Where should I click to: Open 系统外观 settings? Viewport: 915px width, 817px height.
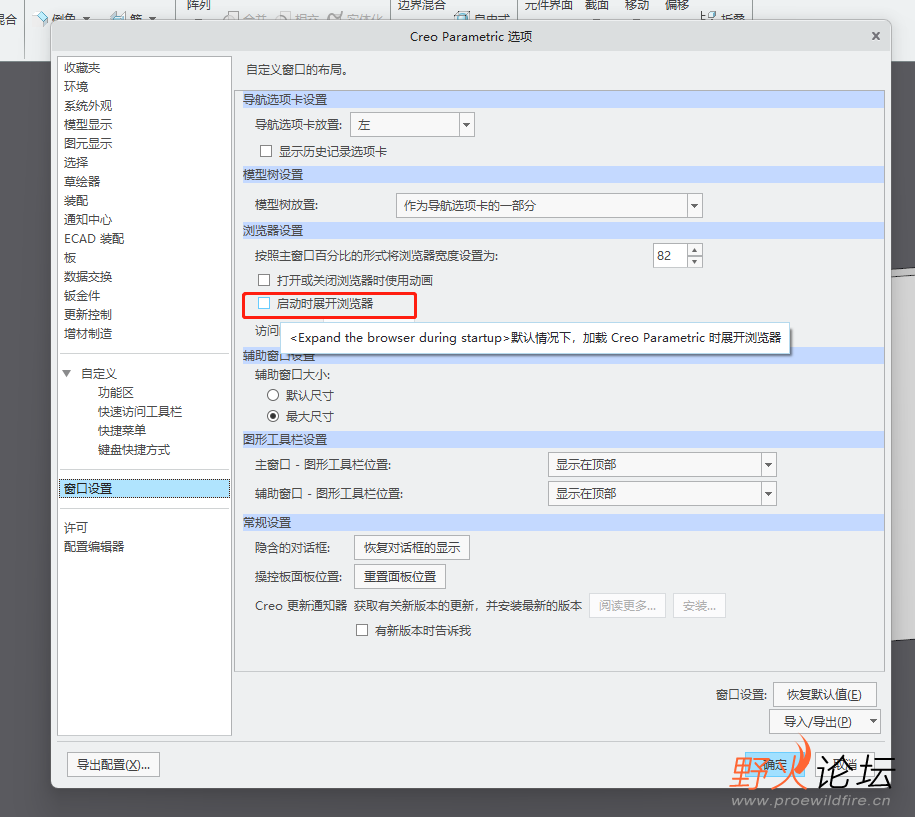(88, 106)
